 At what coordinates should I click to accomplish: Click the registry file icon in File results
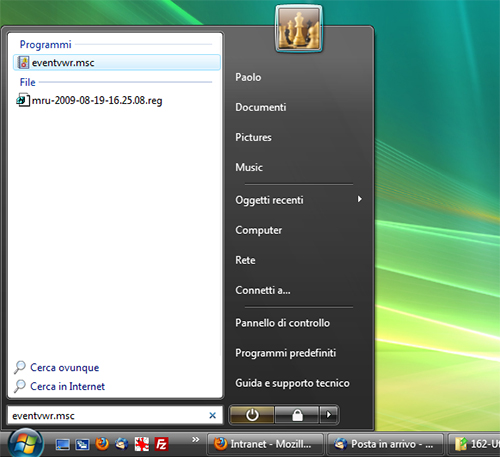[23, 100]
